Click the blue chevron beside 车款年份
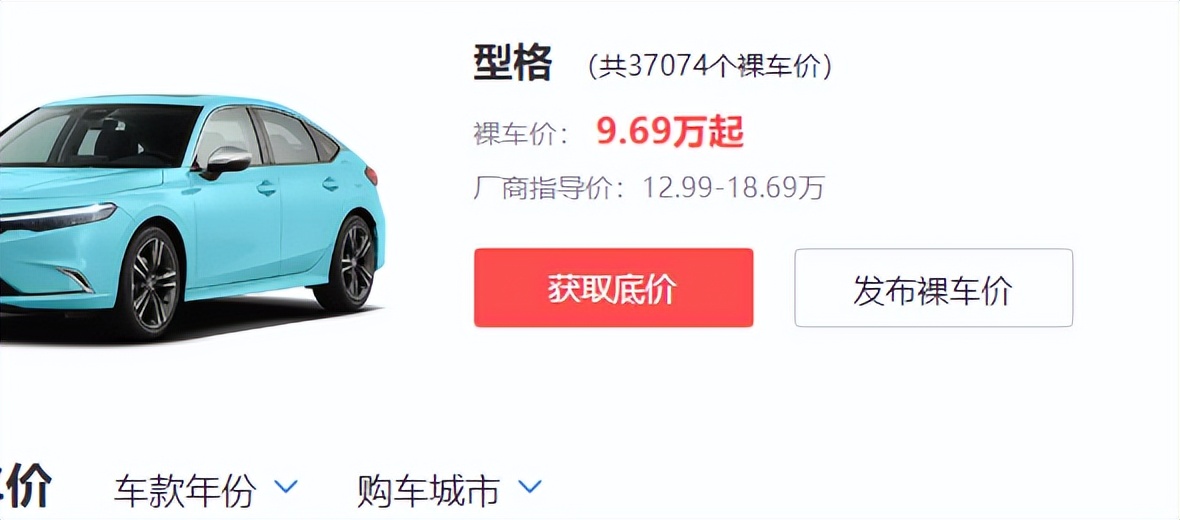Viewport: 1180px width, 520px height. 286,488
